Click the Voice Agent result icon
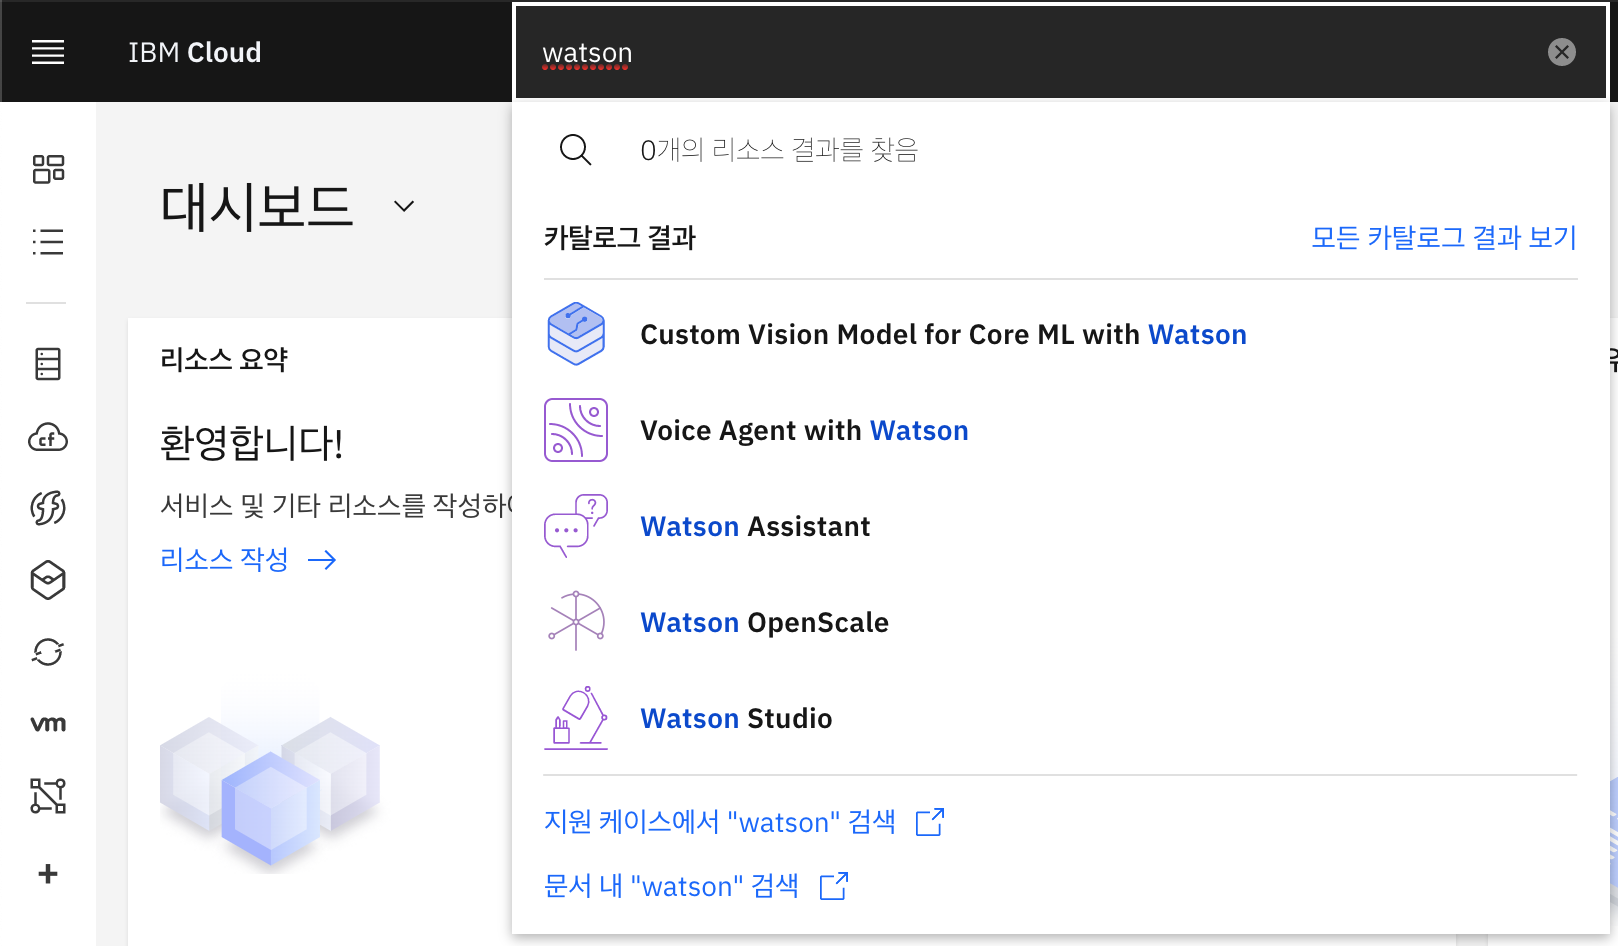 576,430
